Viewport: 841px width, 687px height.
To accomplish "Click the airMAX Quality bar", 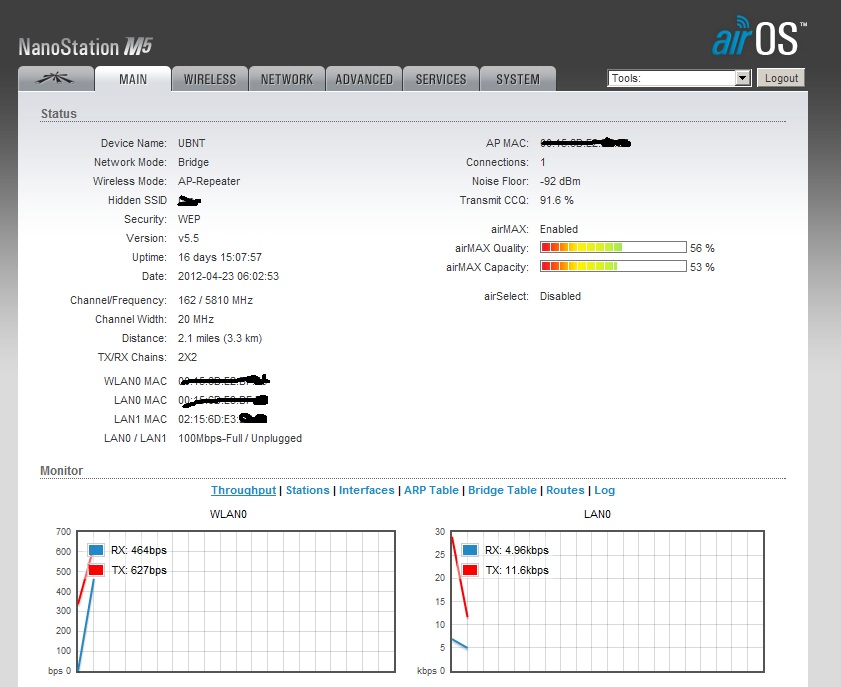I will pos(612,247).
